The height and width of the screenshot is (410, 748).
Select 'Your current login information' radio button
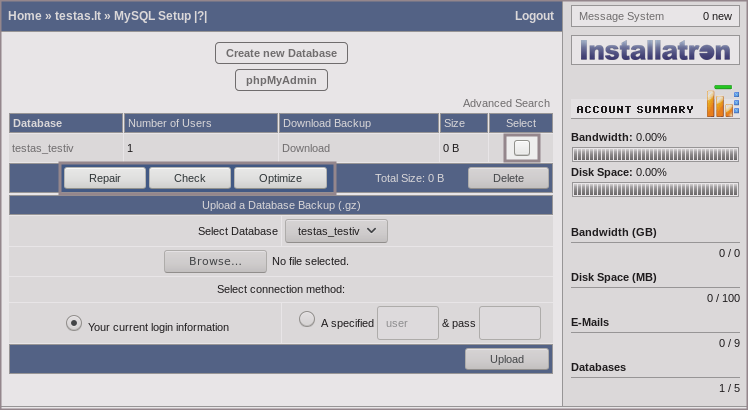(74, 323)
